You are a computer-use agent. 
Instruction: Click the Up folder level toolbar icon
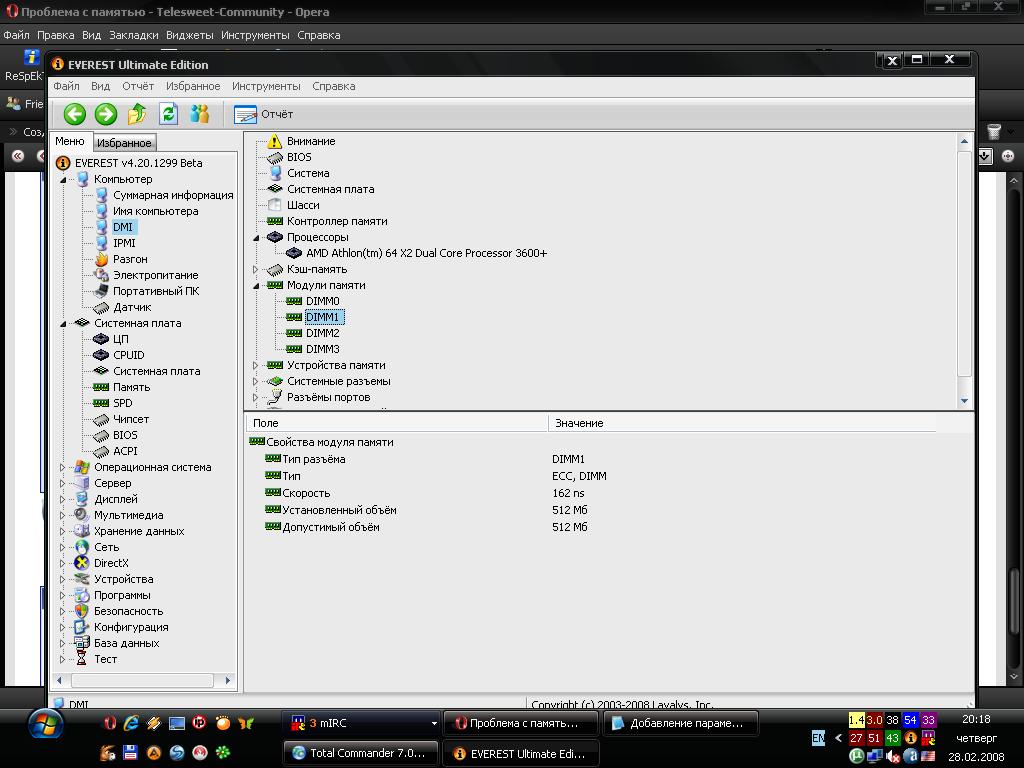point(137,114)
